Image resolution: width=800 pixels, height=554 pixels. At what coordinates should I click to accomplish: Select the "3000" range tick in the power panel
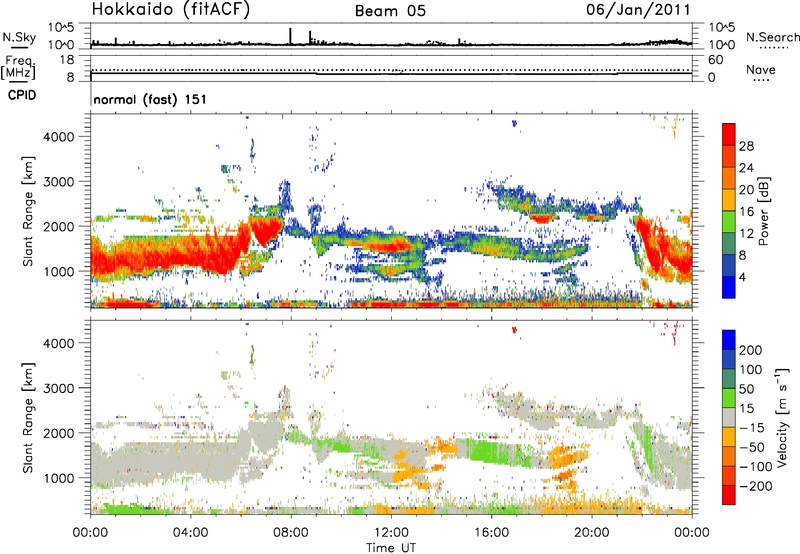(x=58, y=182)
